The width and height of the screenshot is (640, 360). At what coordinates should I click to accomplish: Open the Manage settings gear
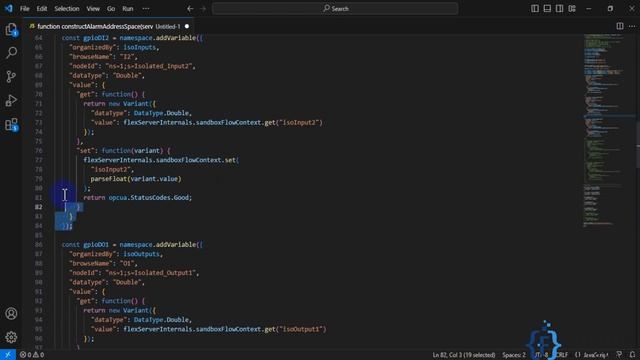tap(11, 337)
